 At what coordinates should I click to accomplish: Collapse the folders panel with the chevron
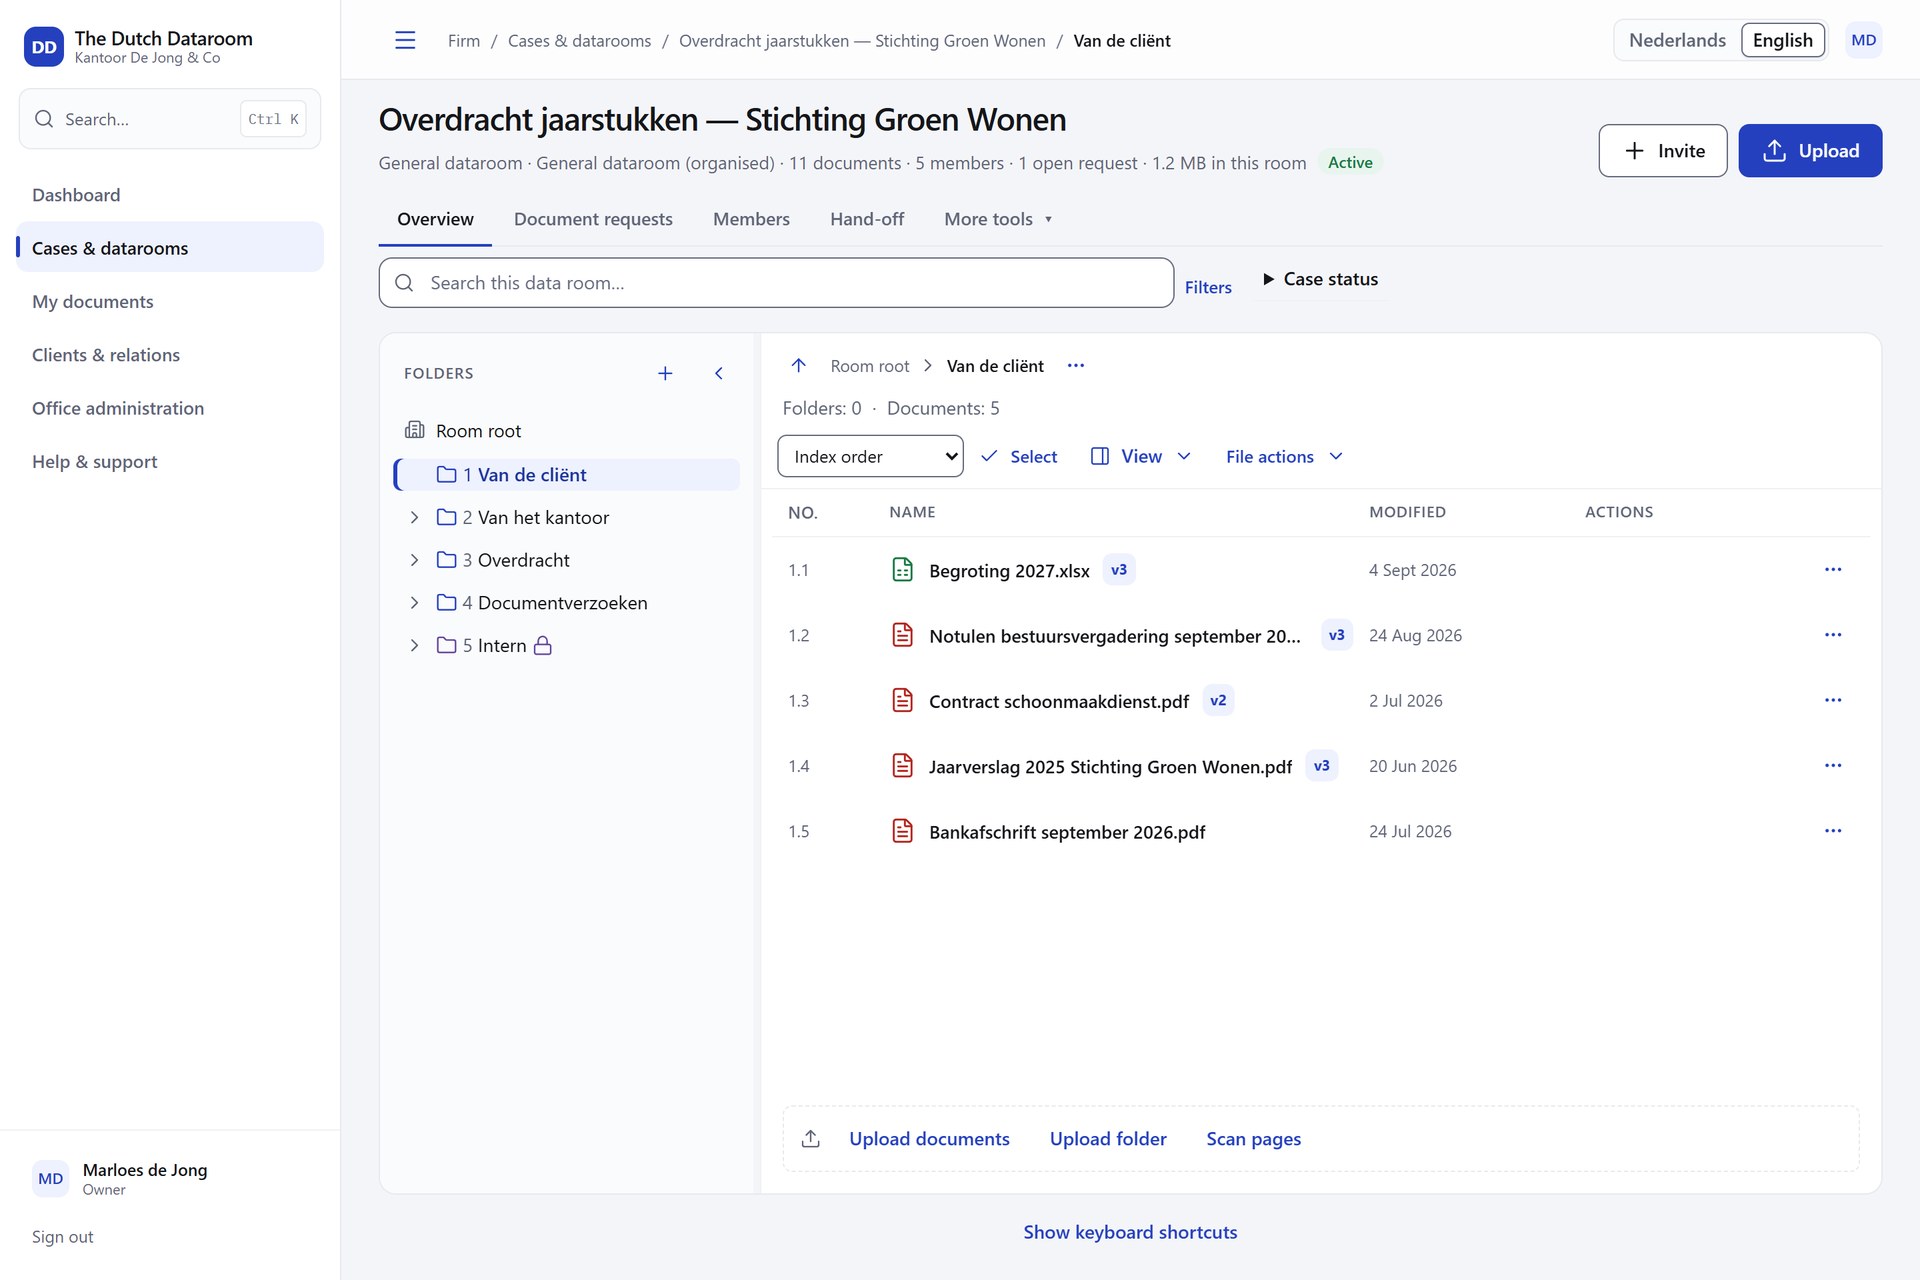coord(718,373)
